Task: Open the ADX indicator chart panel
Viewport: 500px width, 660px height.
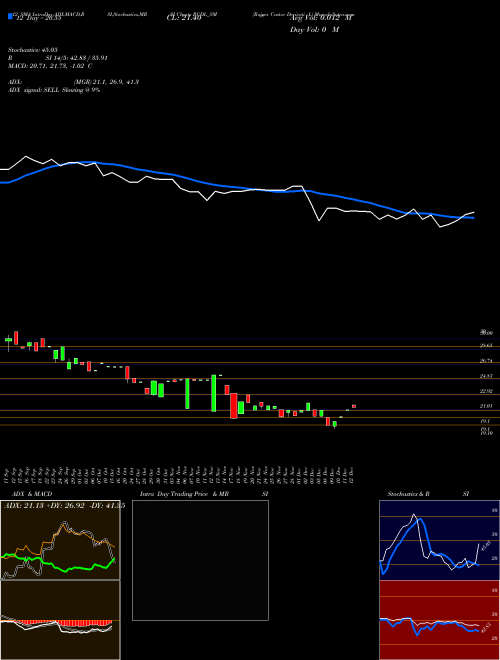Action: pos(60,540)
